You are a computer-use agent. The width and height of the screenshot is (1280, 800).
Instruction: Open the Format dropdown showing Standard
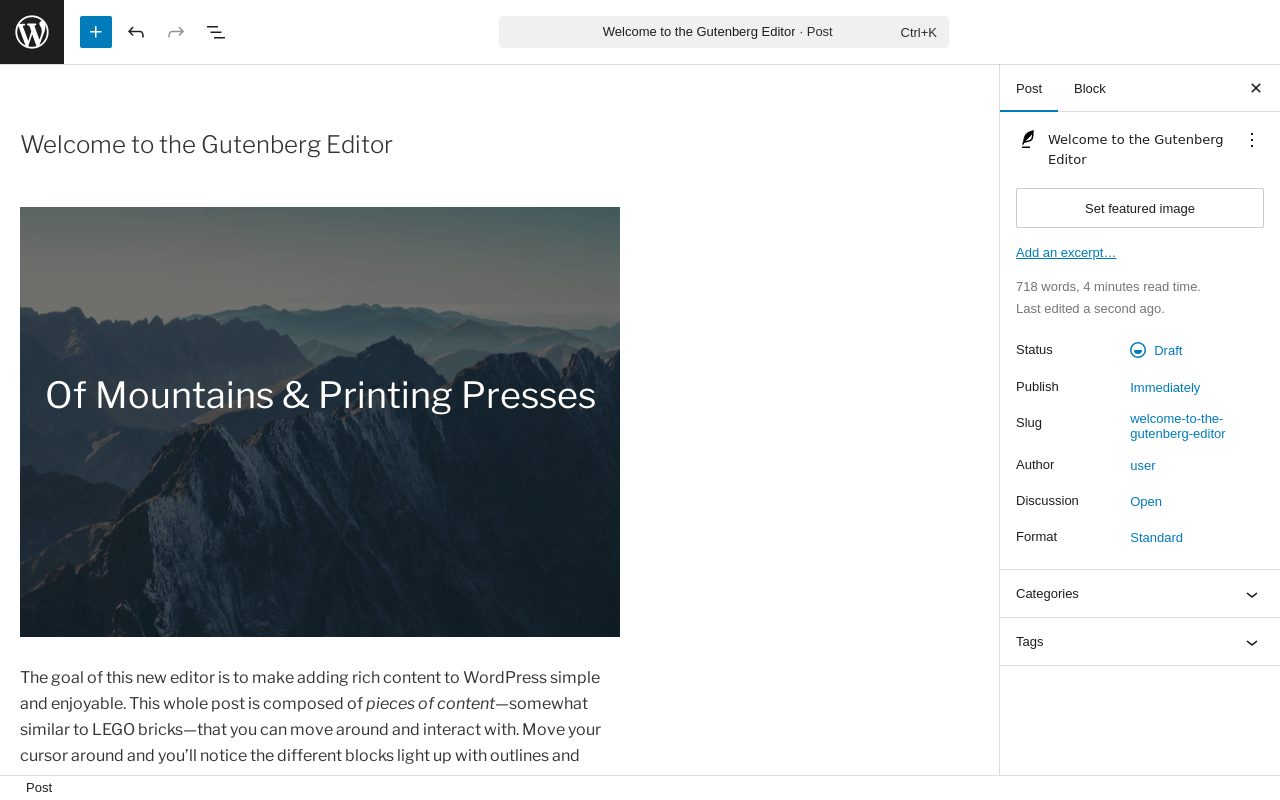pyautogui.click(x=1156, y=538)
